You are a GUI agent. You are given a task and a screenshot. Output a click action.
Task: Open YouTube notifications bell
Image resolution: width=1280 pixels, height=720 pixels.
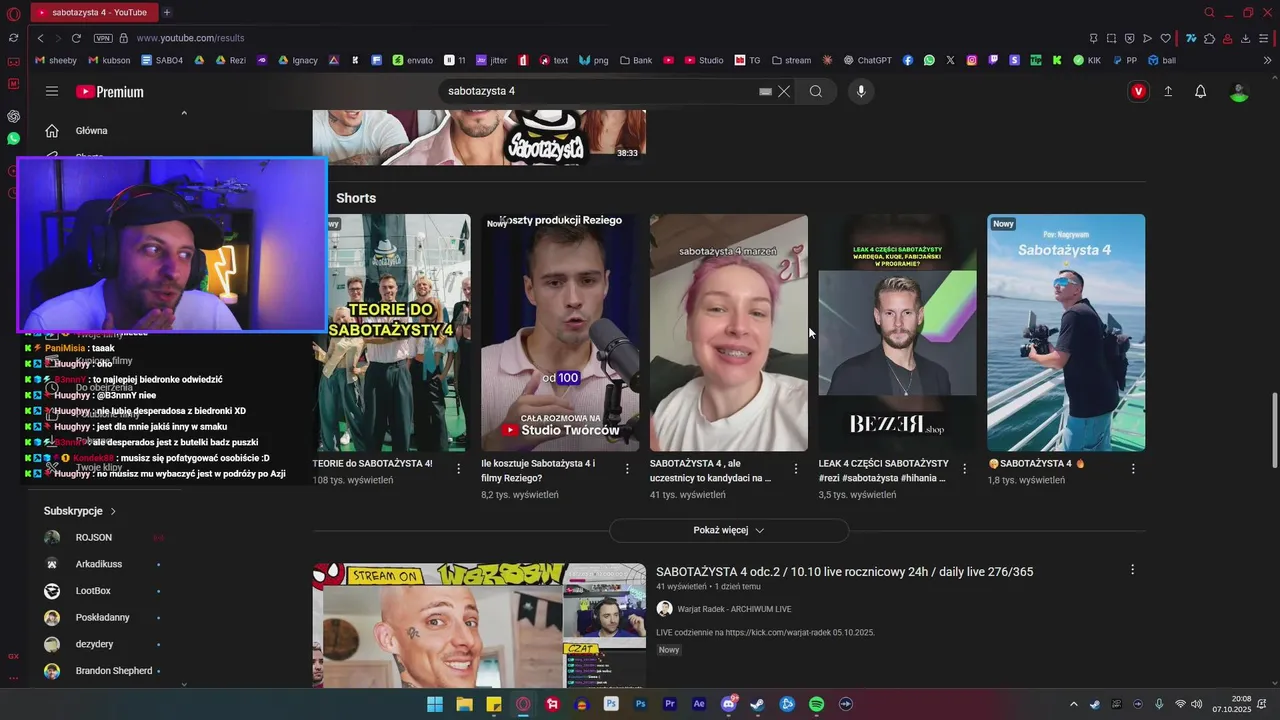pos(1201,91)
